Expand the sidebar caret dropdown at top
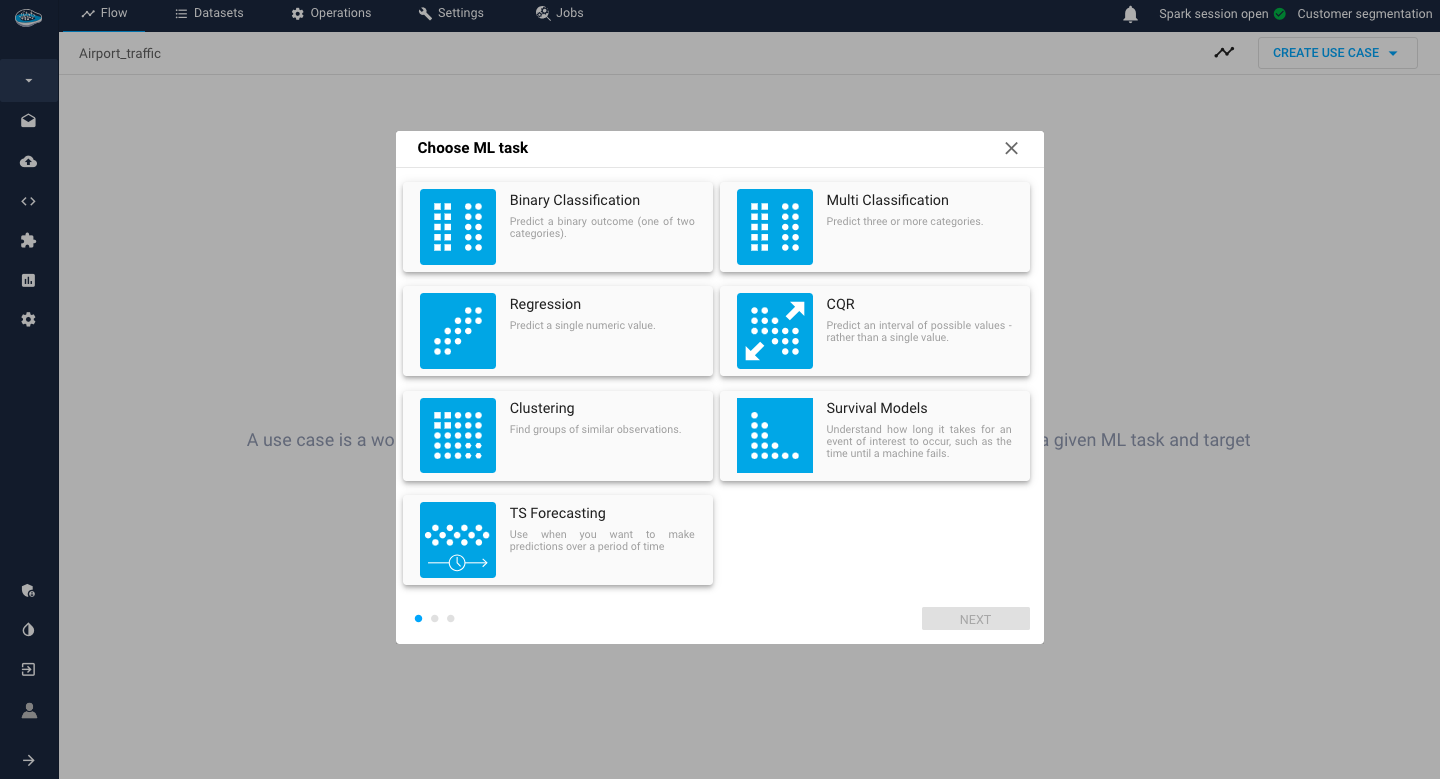 pyautogui.click(x=28, y=80)
